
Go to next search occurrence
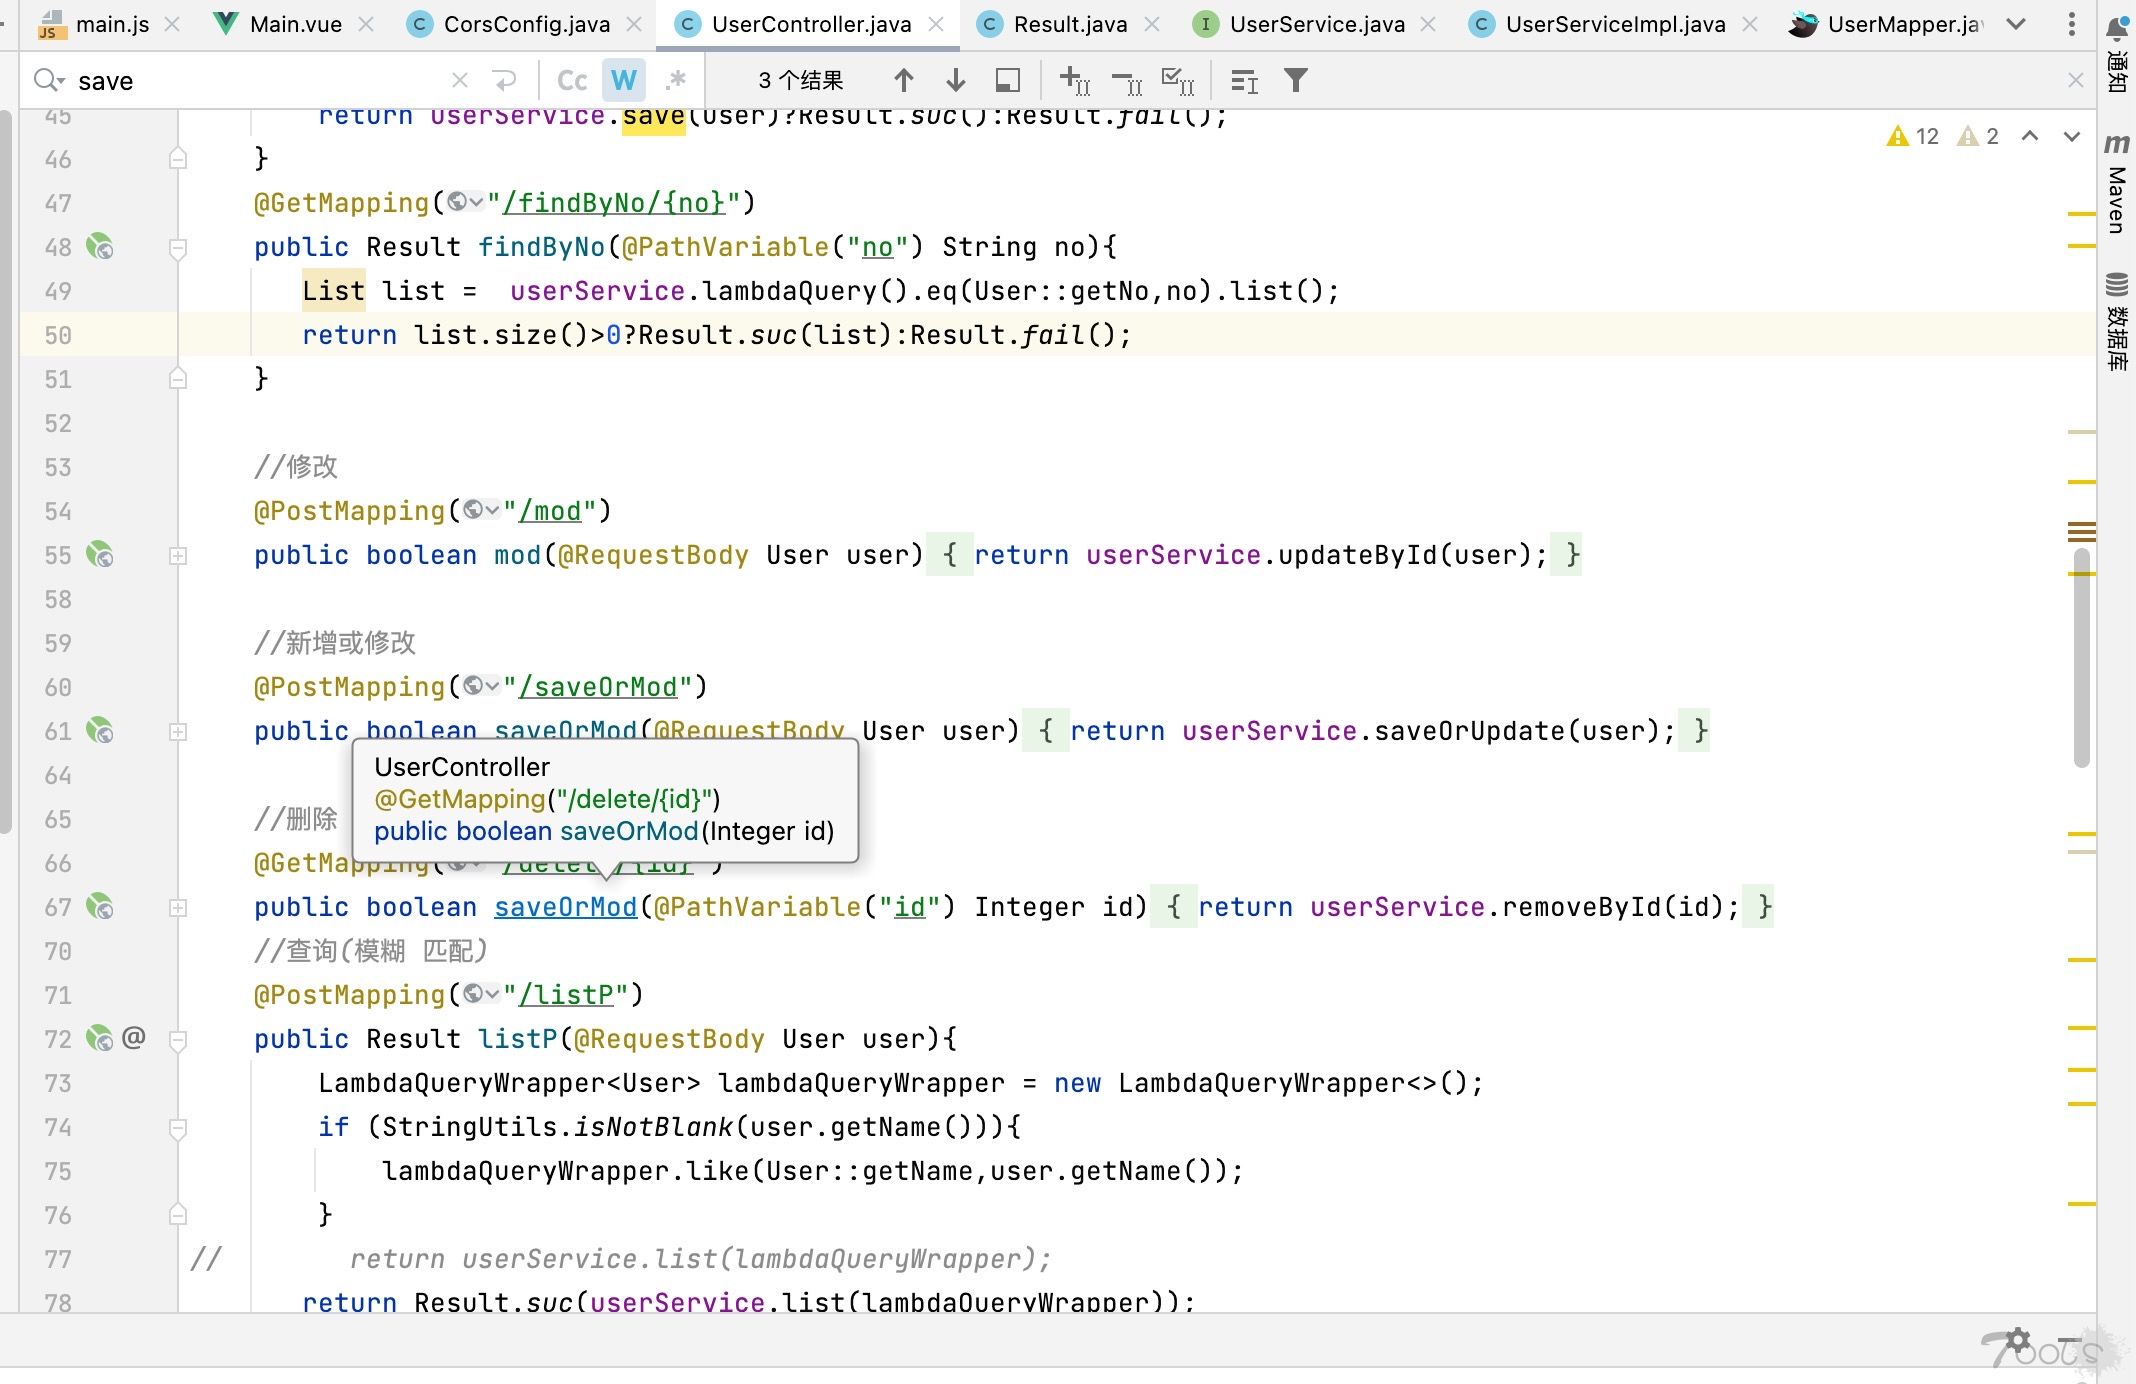pos(956,80)
